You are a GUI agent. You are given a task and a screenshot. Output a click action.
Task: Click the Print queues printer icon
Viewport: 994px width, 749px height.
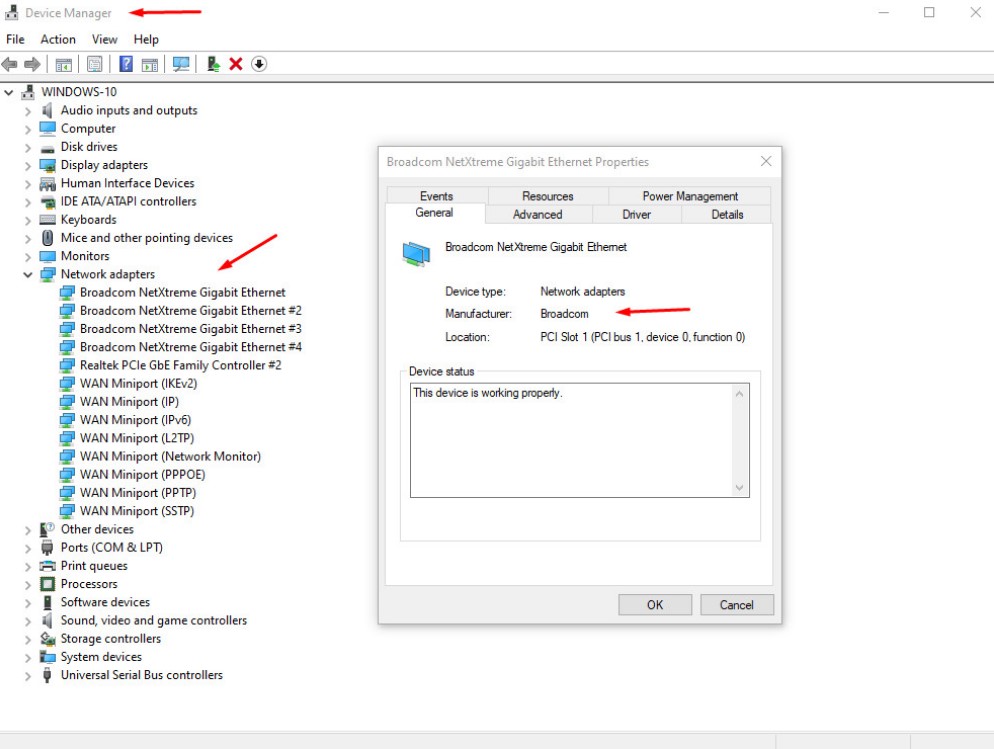(x=48, y=566)
